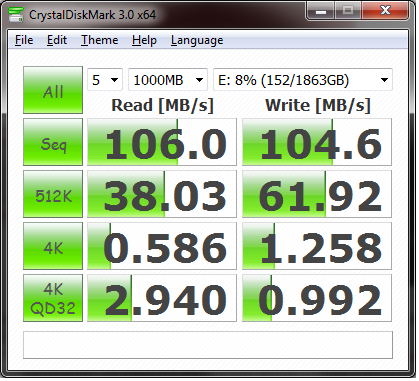This screenshot has width=419, height=381.
Task: Open the Theme menu
Action: [x=100, y=40]
